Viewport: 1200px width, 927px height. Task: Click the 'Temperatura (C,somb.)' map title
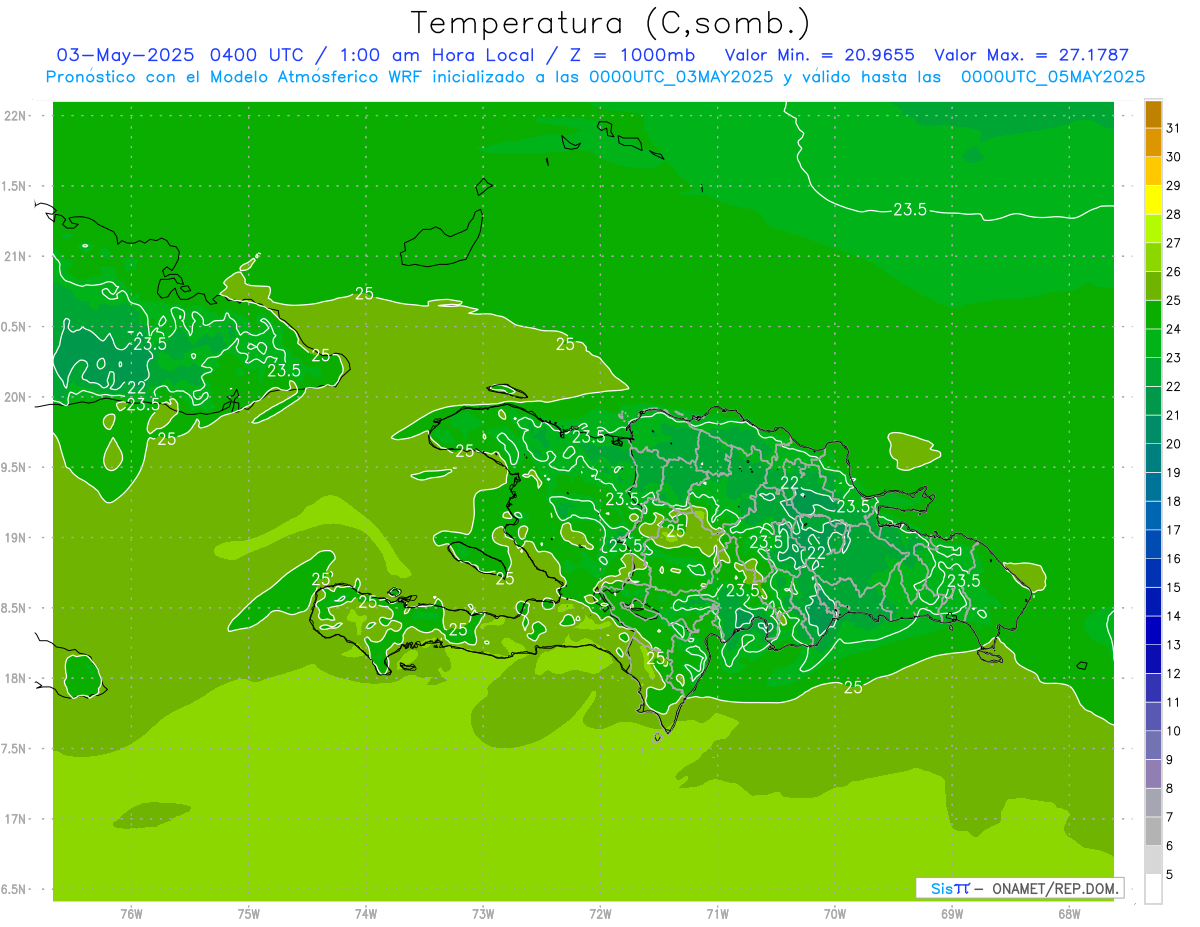[x=611, y=23]
